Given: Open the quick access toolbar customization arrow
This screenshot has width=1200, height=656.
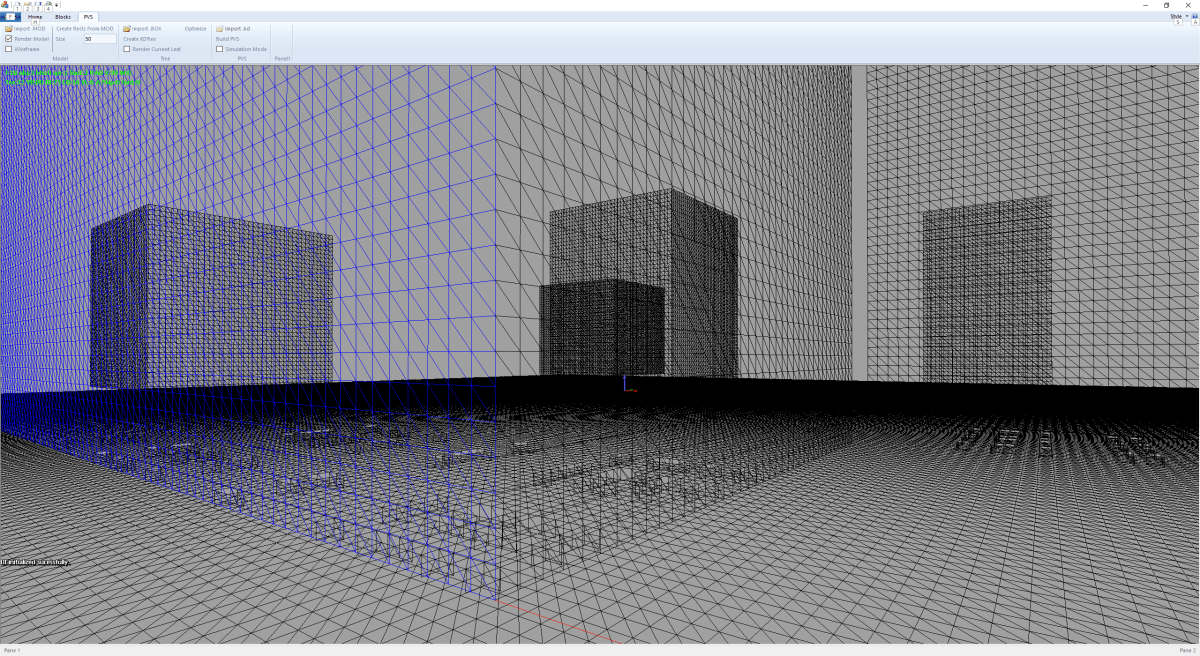Looking at the screenshot, I should click(x=56, y=4).
